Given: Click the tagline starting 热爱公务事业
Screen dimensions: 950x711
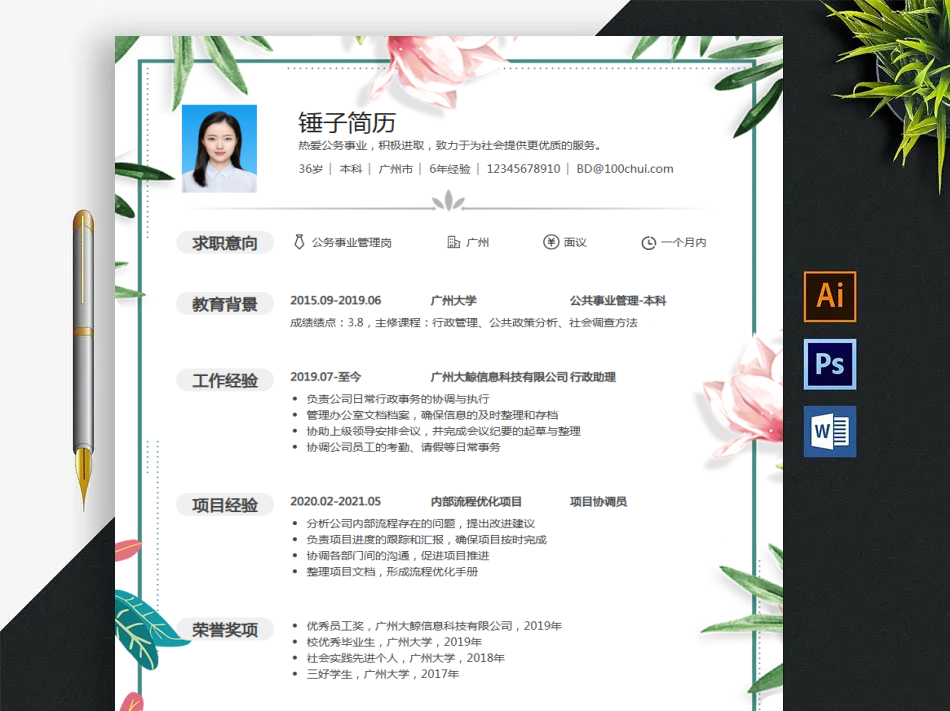Looking at the screenshot, I should click(450, 145).
